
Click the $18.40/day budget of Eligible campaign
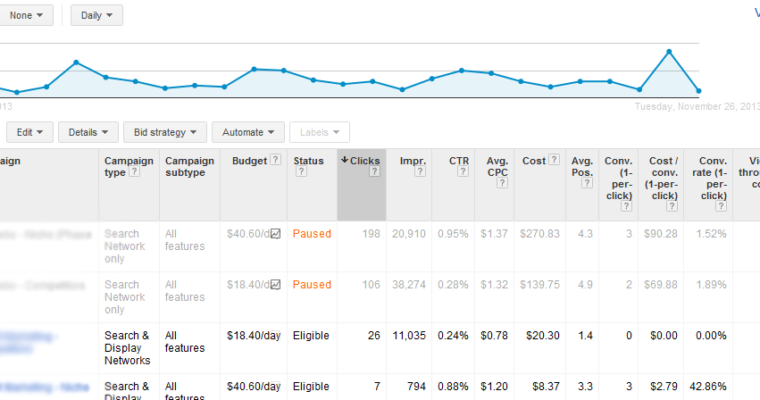[x=253, y=336]
